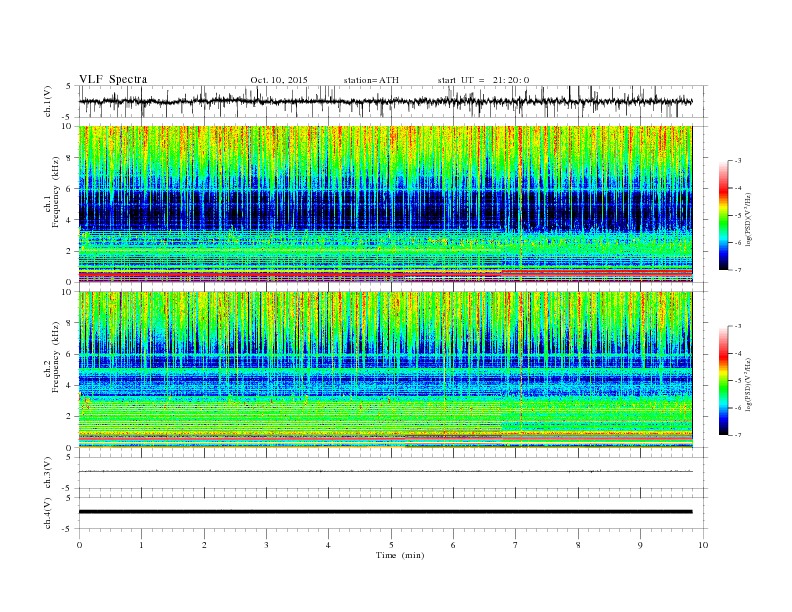Click the time axis tick label "10"
The width and height of the screenshot is (792, 612).
tap(703, 545)
